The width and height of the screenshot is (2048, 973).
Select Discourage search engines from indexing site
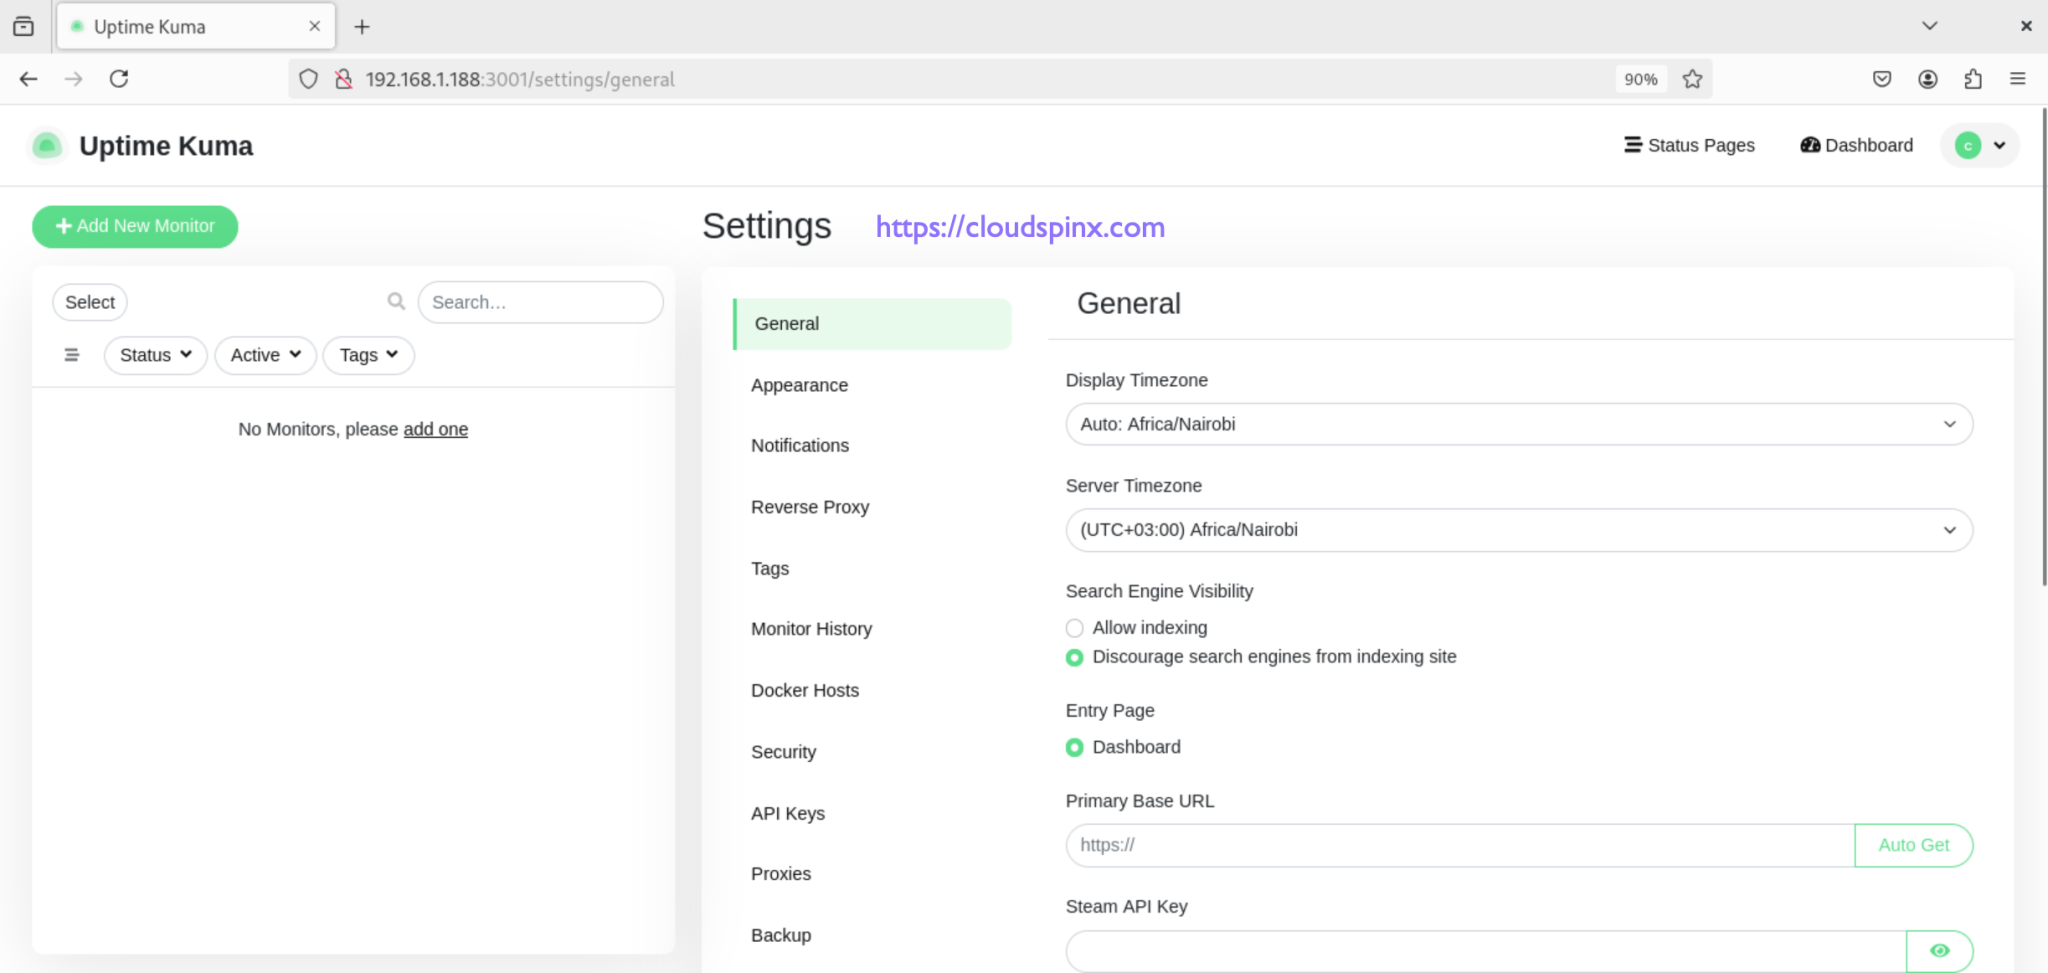(x=1074, y=657)
